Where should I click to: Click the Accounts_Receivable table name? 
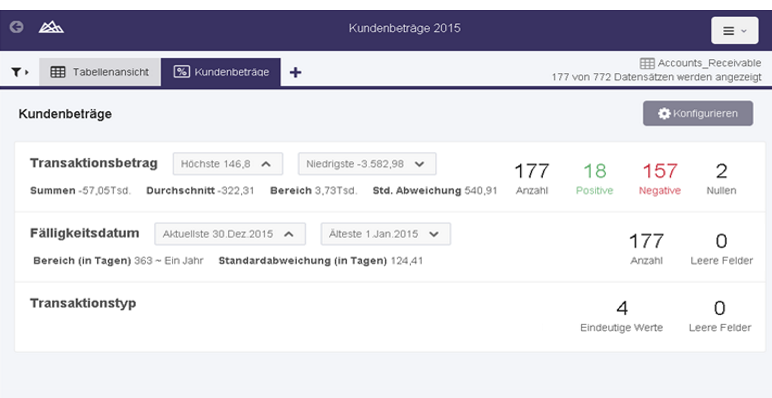709,63
